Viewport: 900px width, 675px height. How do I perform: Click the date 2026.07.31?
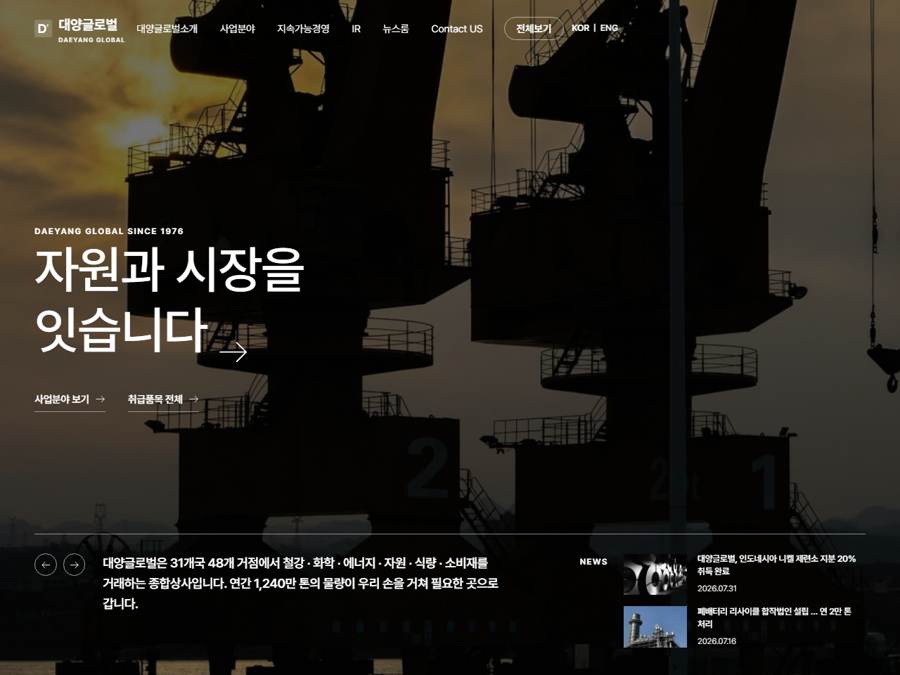pyautogui.click(x=717, y=588)
